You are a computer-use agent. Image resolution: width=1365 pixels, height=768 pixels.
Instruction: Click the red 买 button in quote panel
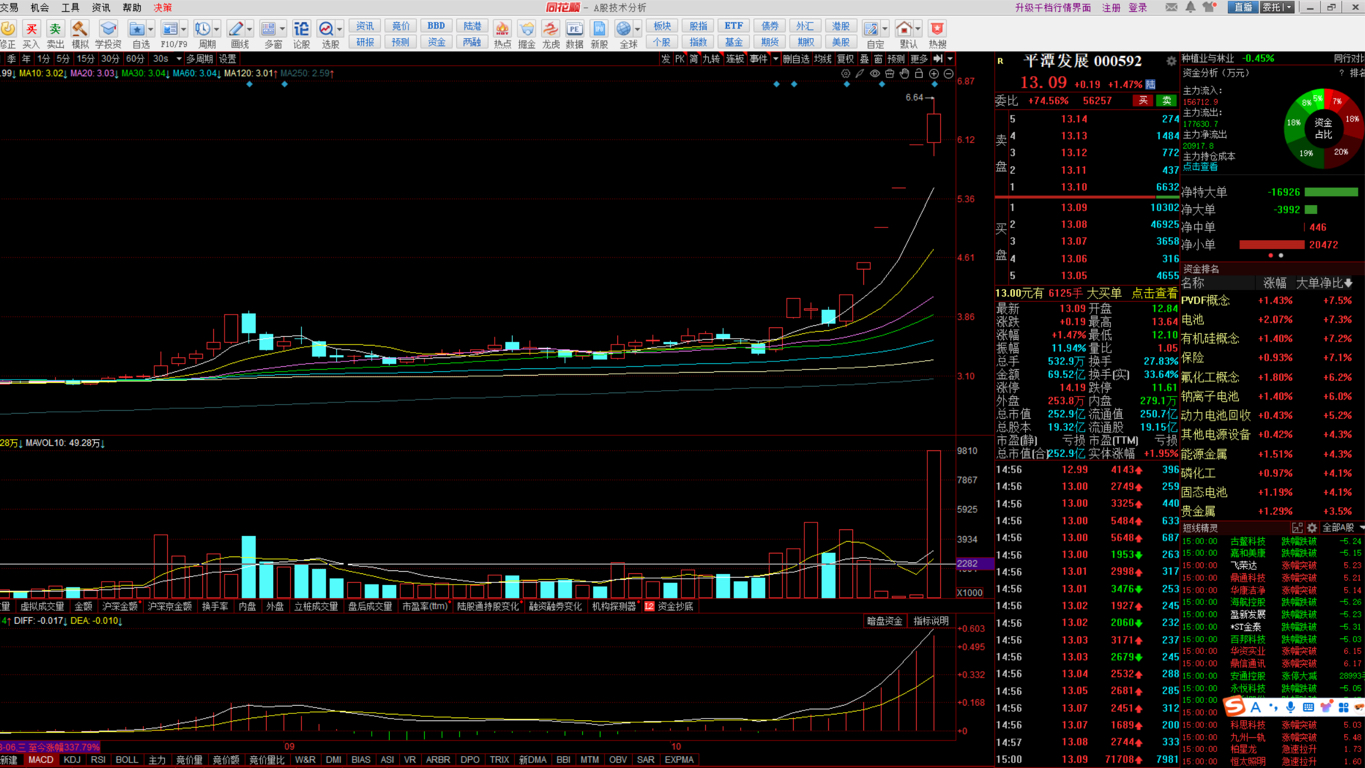coord(1143,101)
